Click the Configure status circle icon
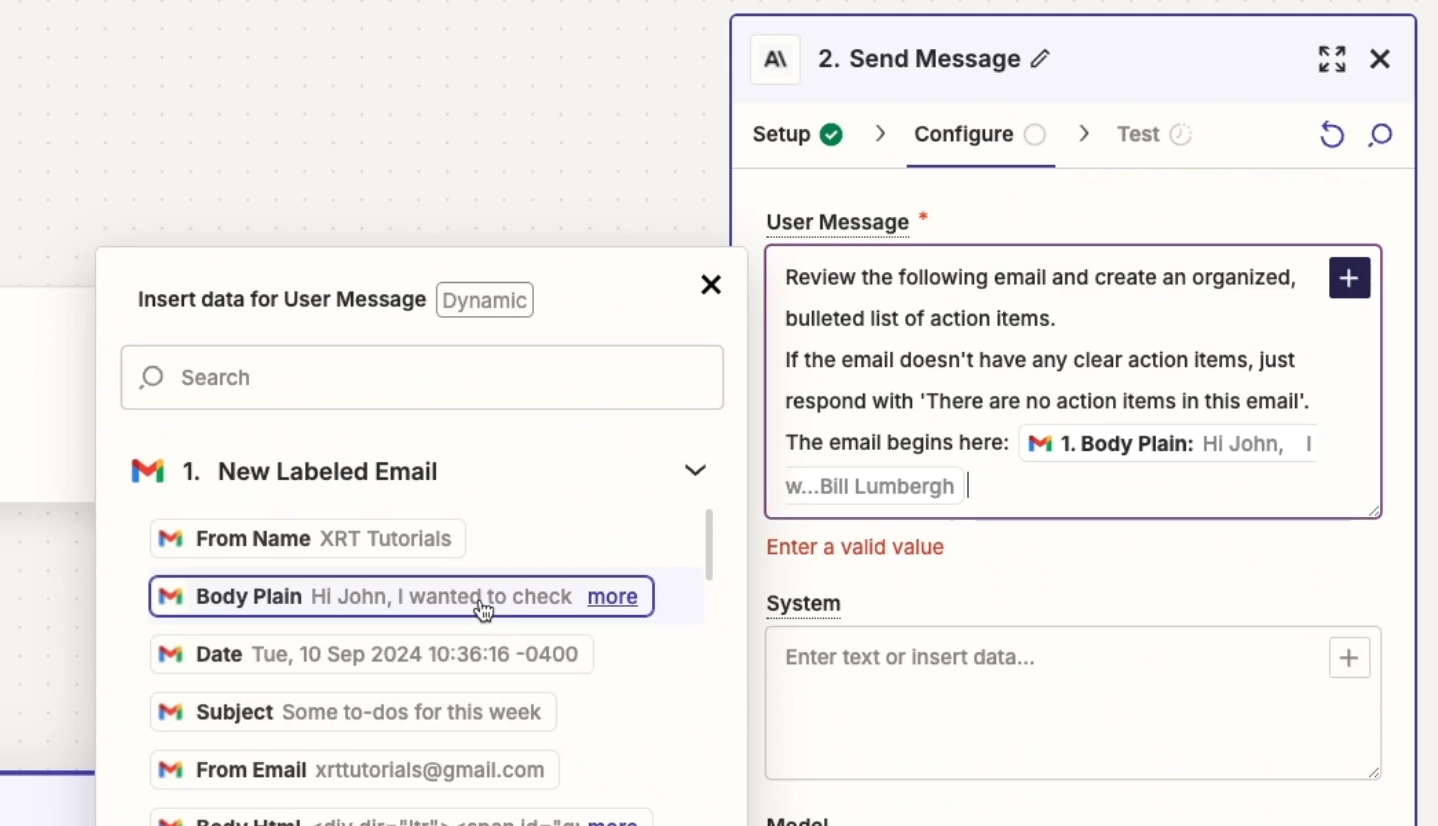 [1035, 134]
